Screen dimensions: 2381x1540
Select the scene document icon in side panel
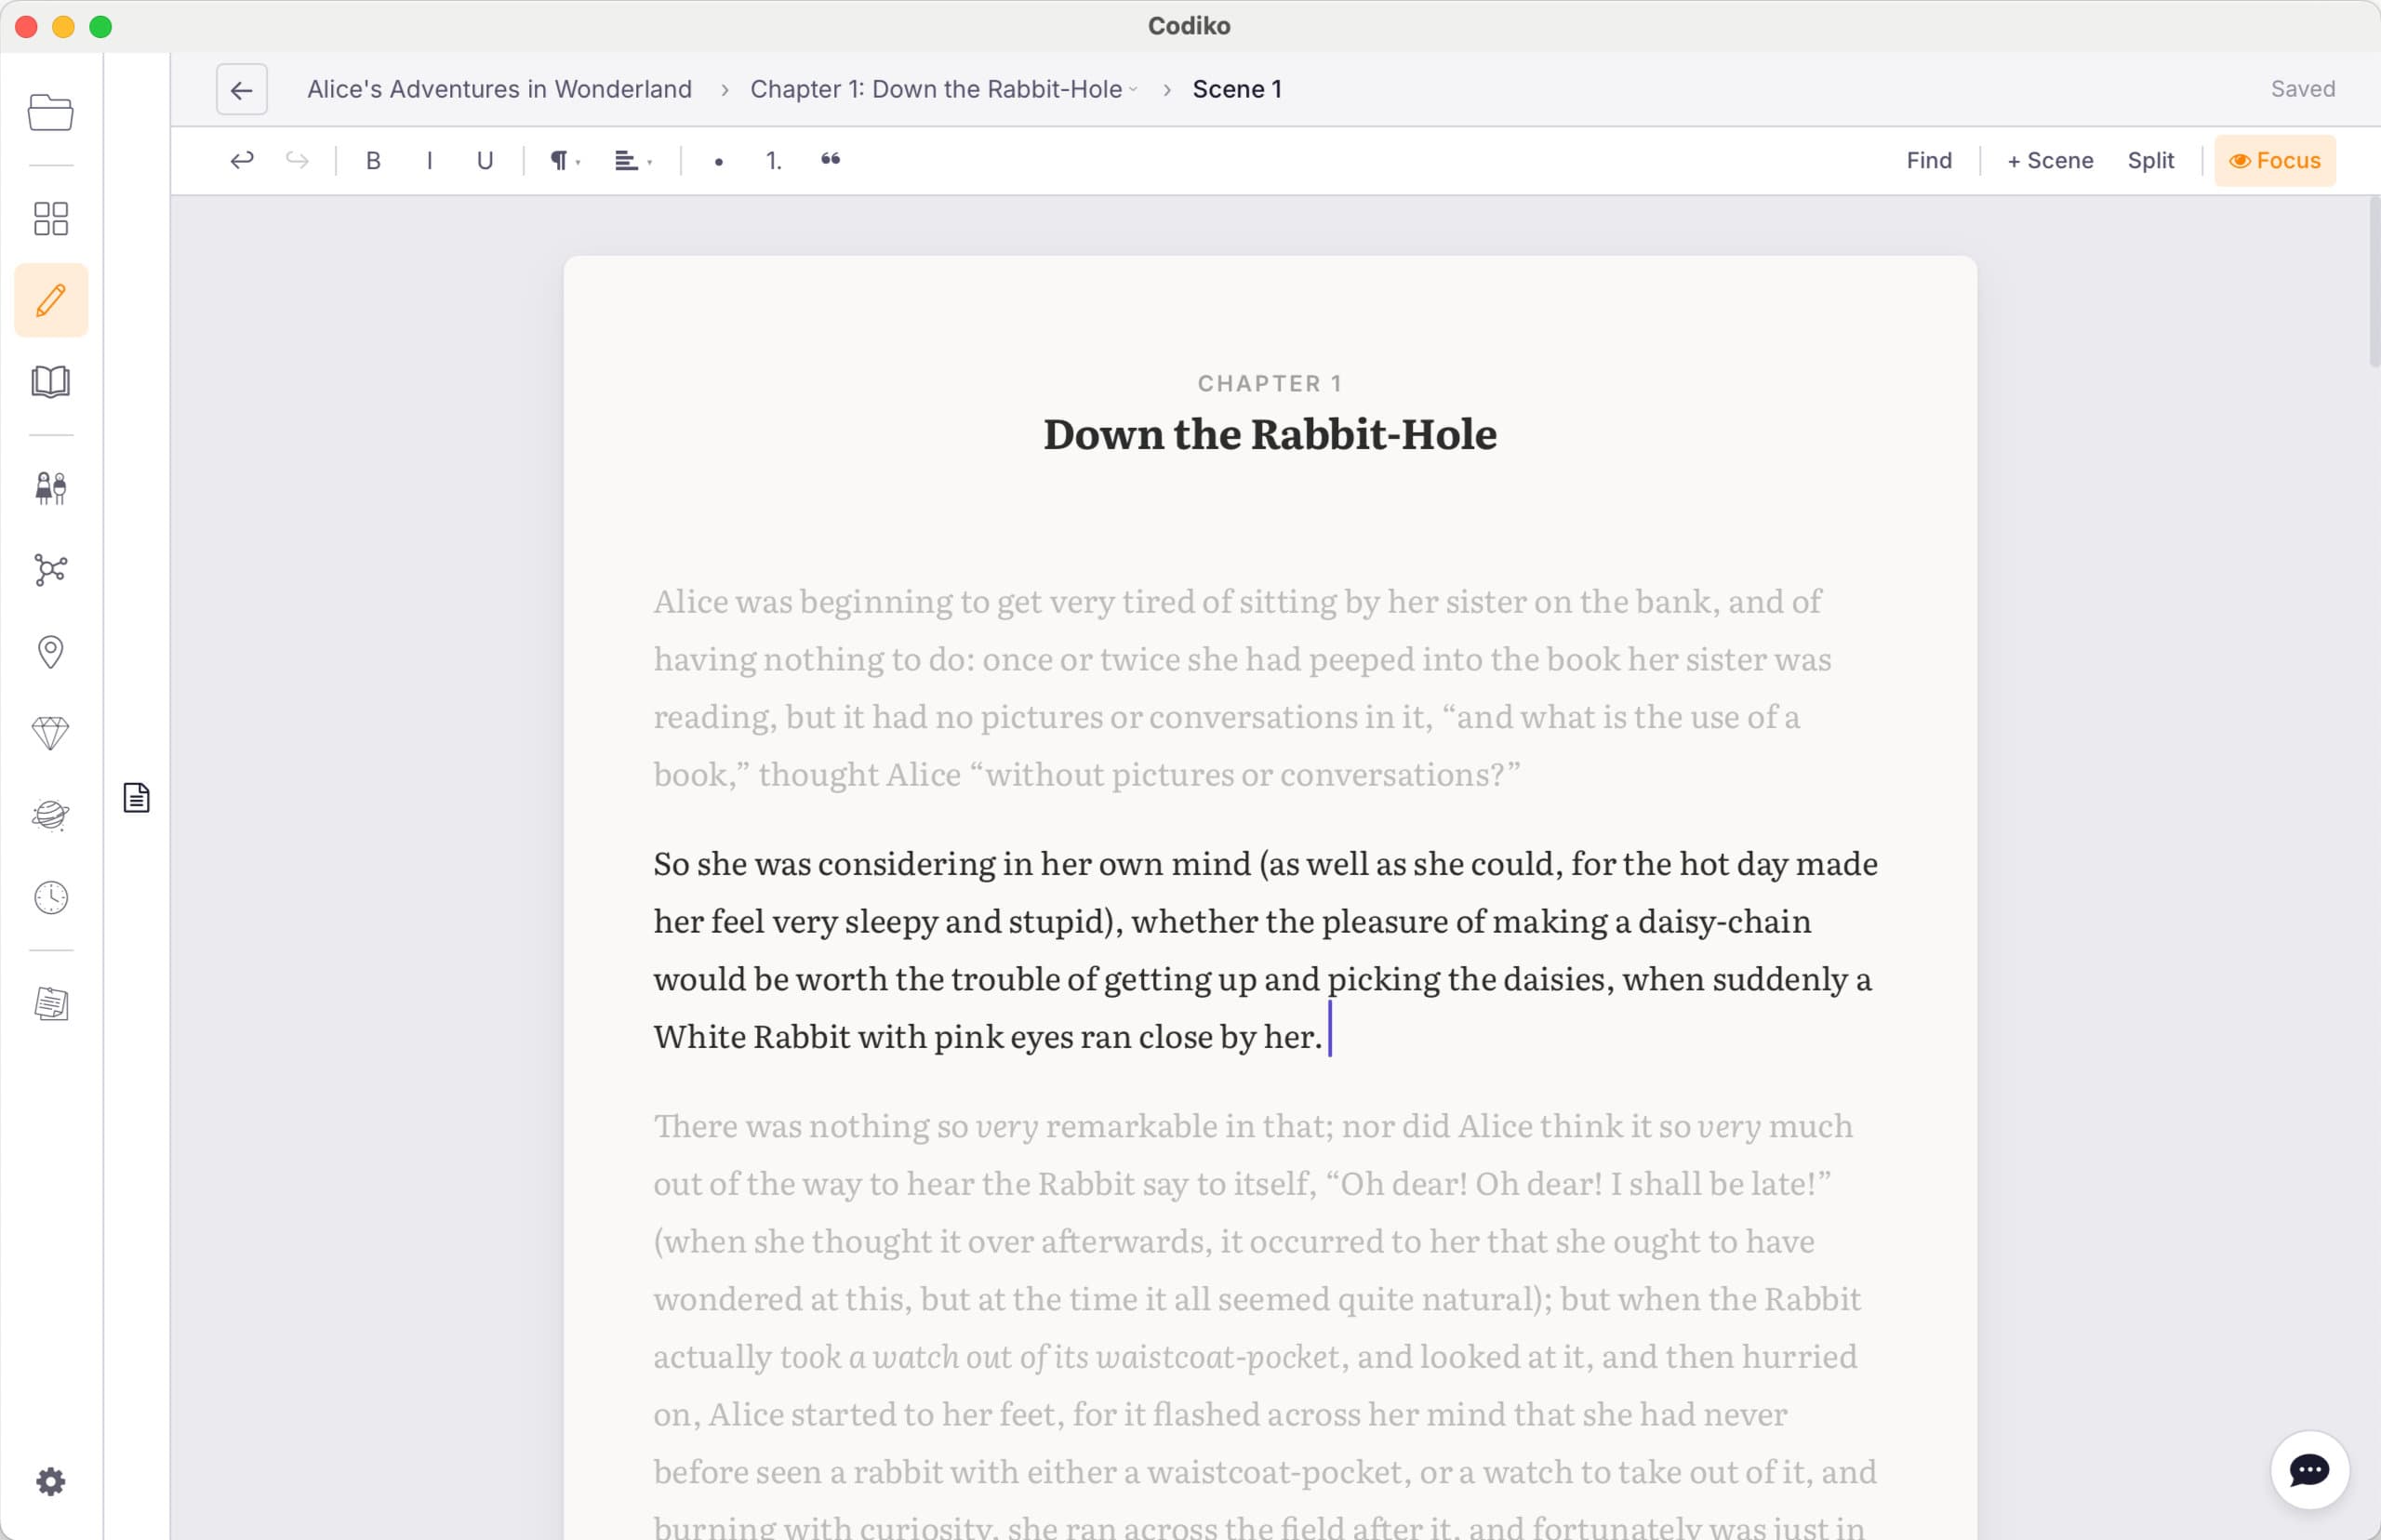pyautogui.click(x=136, y=798)
